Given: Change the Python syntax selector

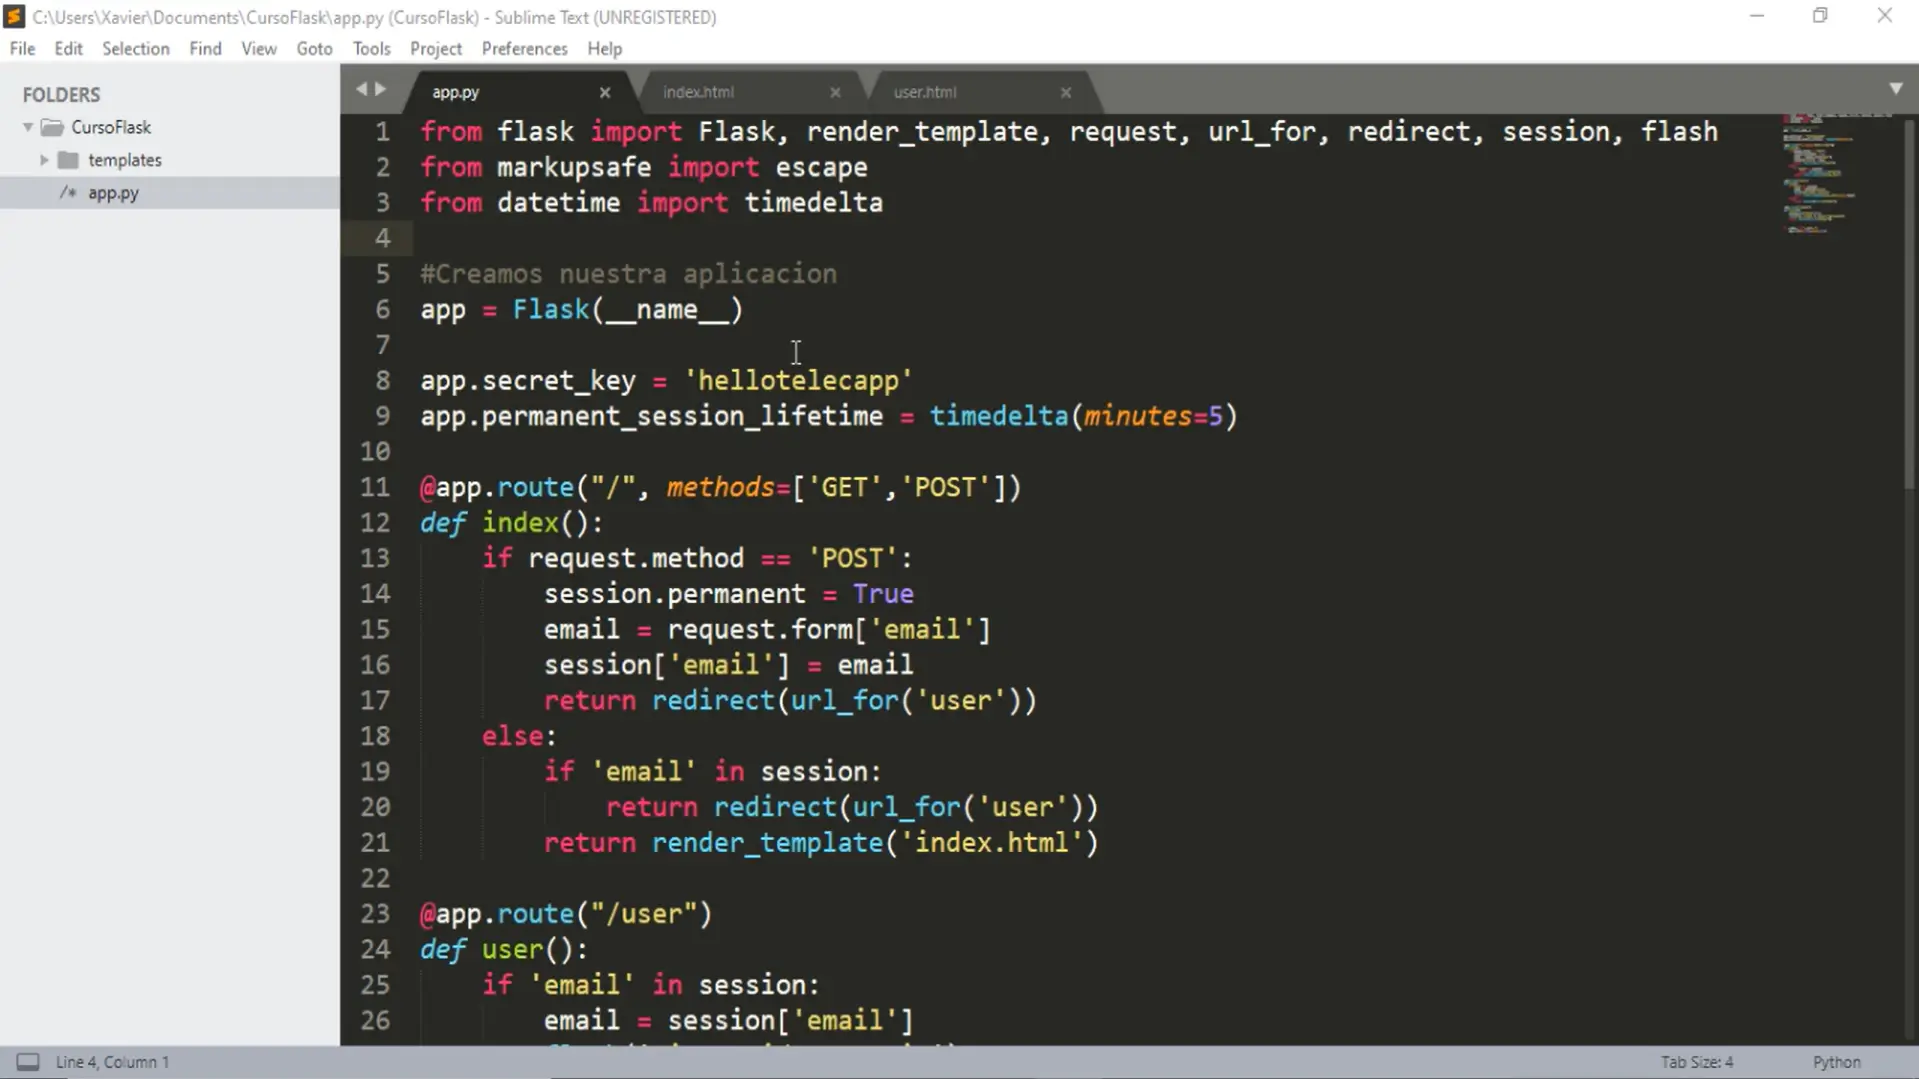Looking at the screenshot, I should click(1836, 1062).
